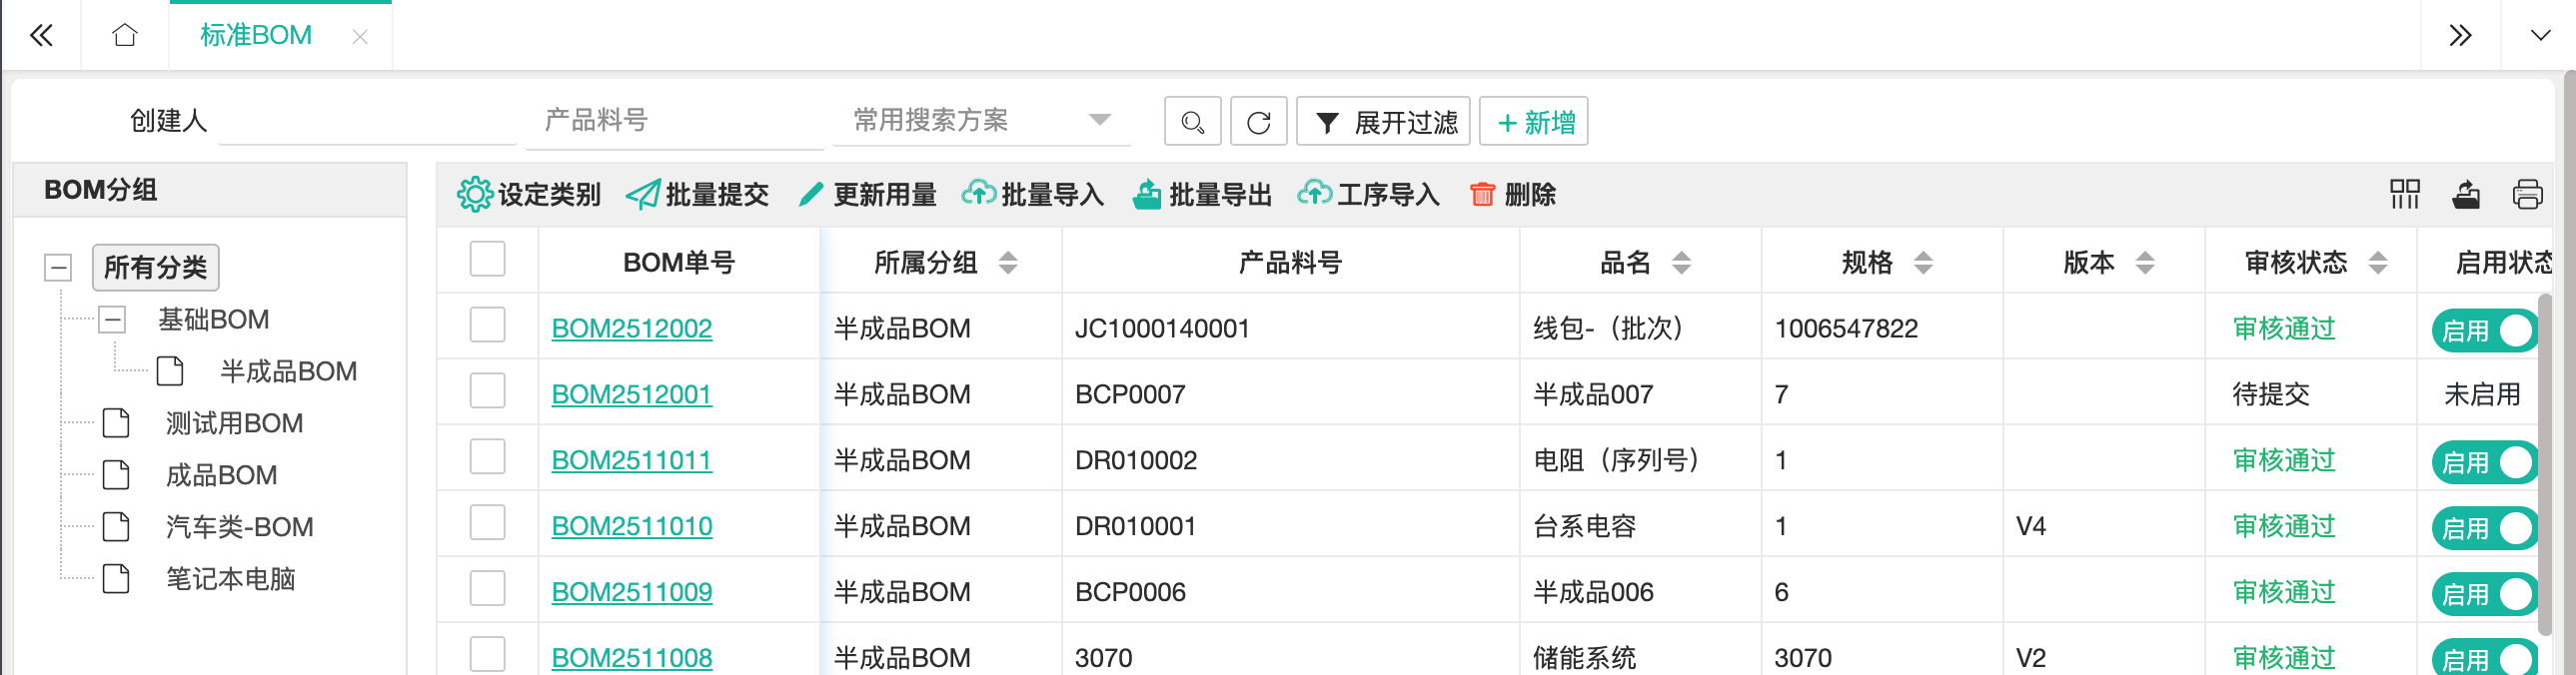2576x675 pixels.
Task: Click the 产品料号 search input field
Action: click(x=680, y=121)
